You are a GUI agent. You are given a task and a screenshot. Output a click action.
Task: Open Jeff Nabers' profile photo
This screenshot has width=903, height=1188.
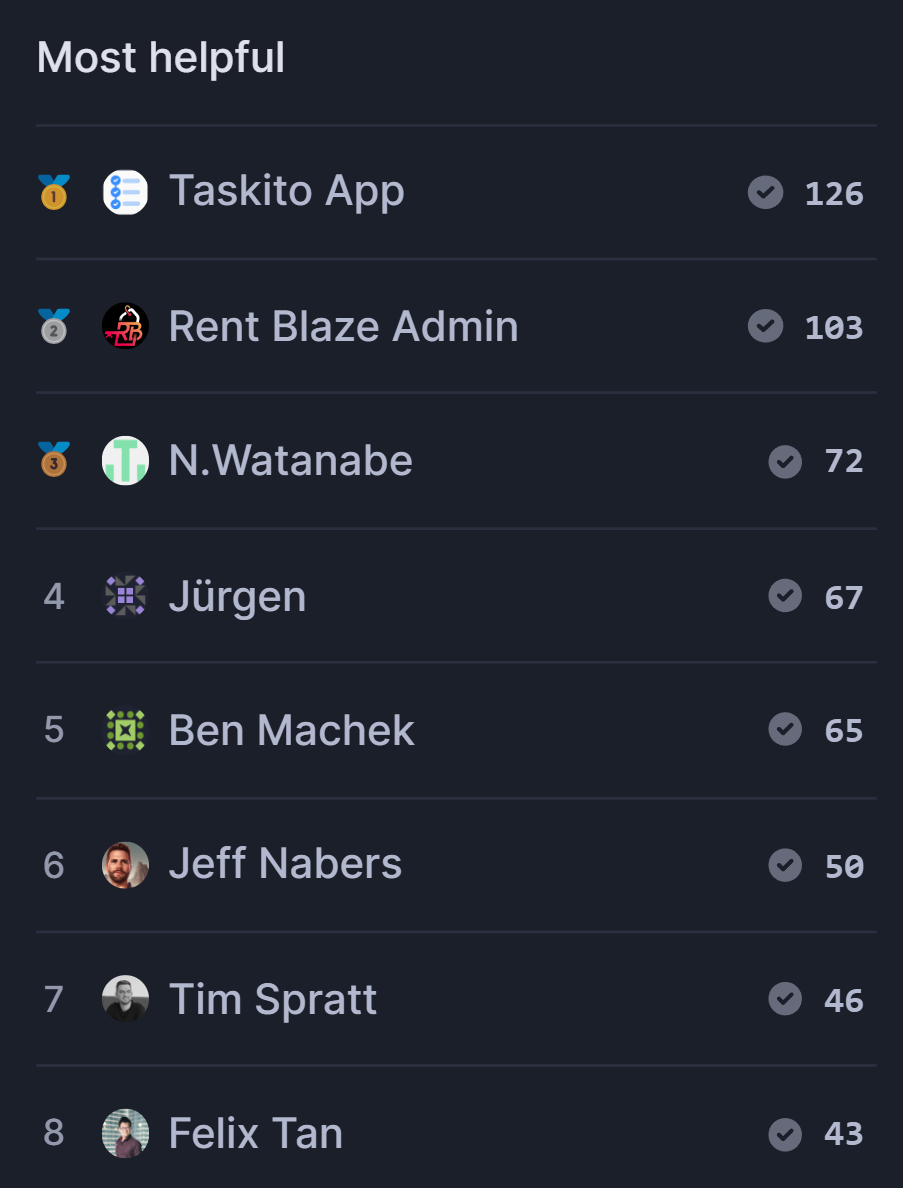click(x=126, y=864)
